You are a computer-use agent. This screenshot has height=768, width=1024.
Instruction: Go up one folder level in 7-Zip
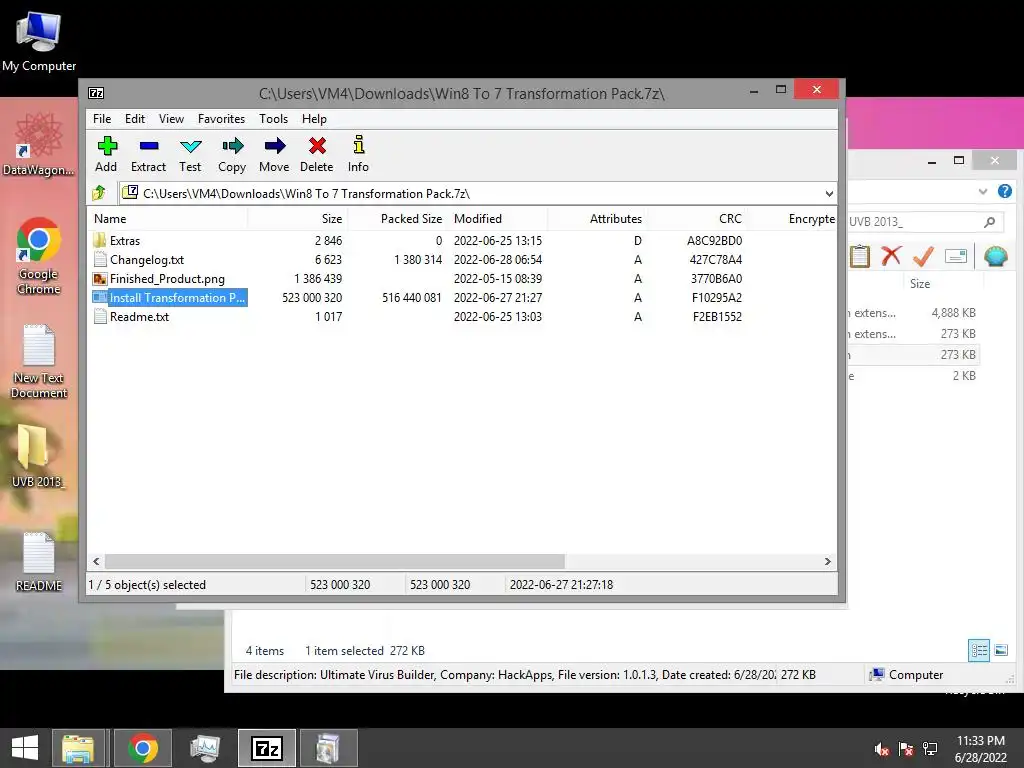coord(99,193)
